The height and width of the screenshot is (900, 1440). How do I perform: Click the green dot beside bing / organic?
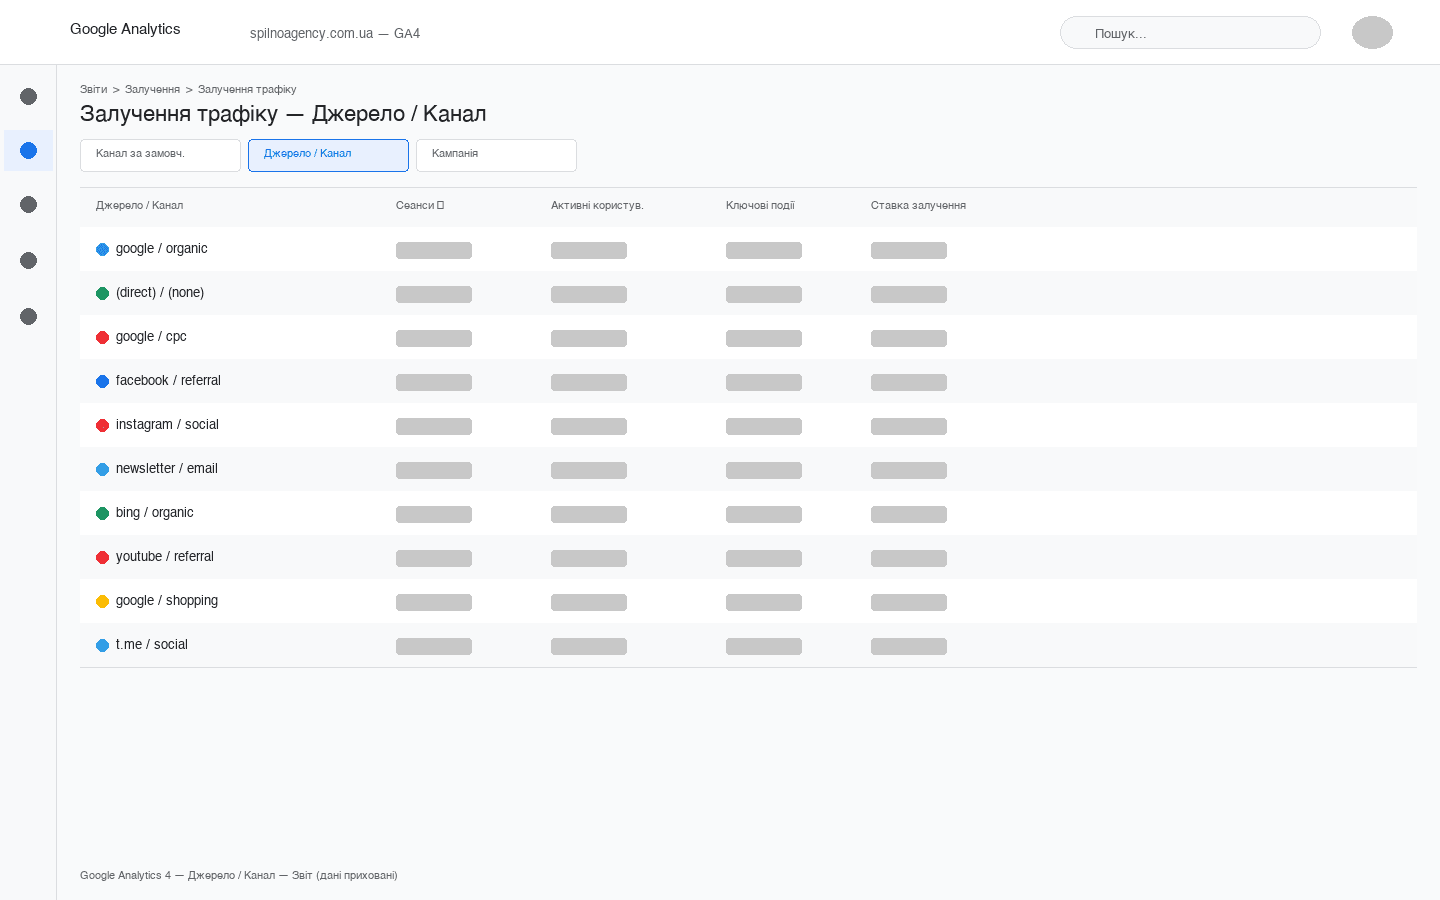point(102,514)
